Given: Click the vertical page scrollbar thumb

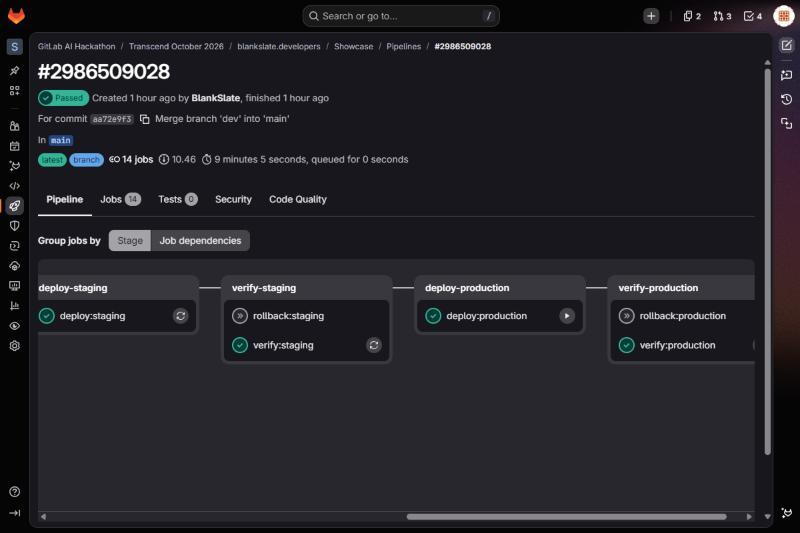Looking at the screenshot, I should pos(767,262).
